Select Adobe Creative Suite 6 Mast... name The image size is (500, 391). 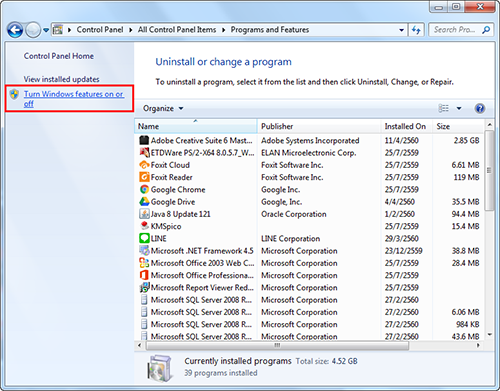[x=201, y=140]
